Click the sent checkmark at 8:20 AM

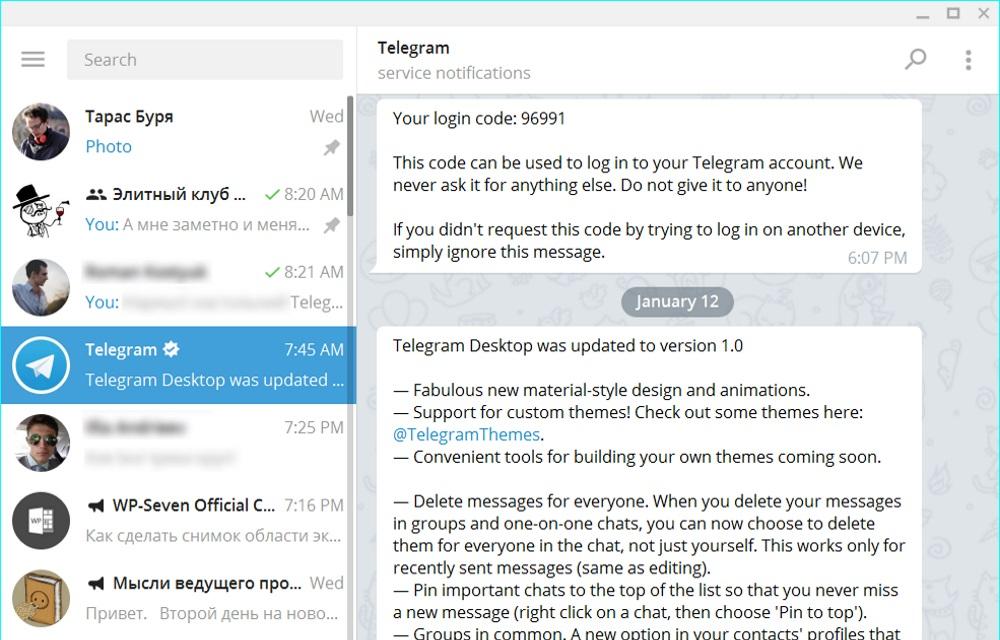(272, 194)
